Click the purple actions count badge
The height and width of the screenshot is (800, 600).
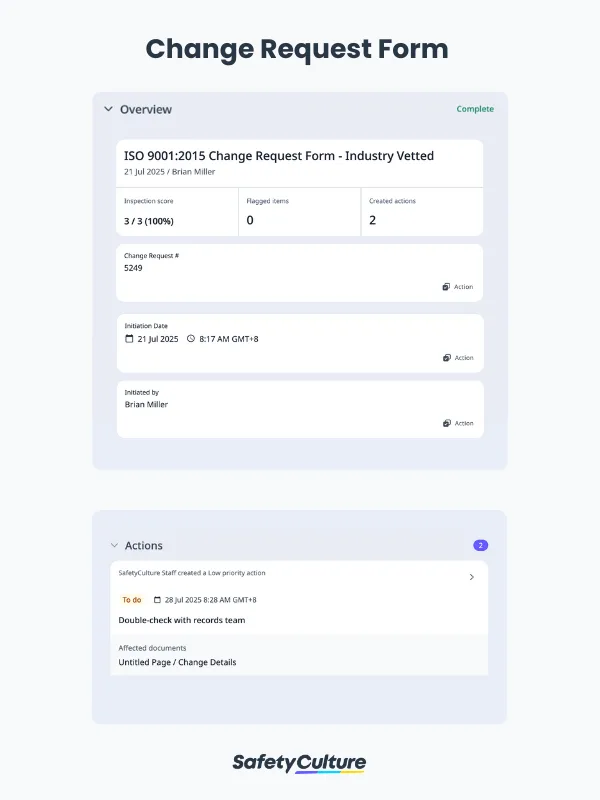click(481, 545)
